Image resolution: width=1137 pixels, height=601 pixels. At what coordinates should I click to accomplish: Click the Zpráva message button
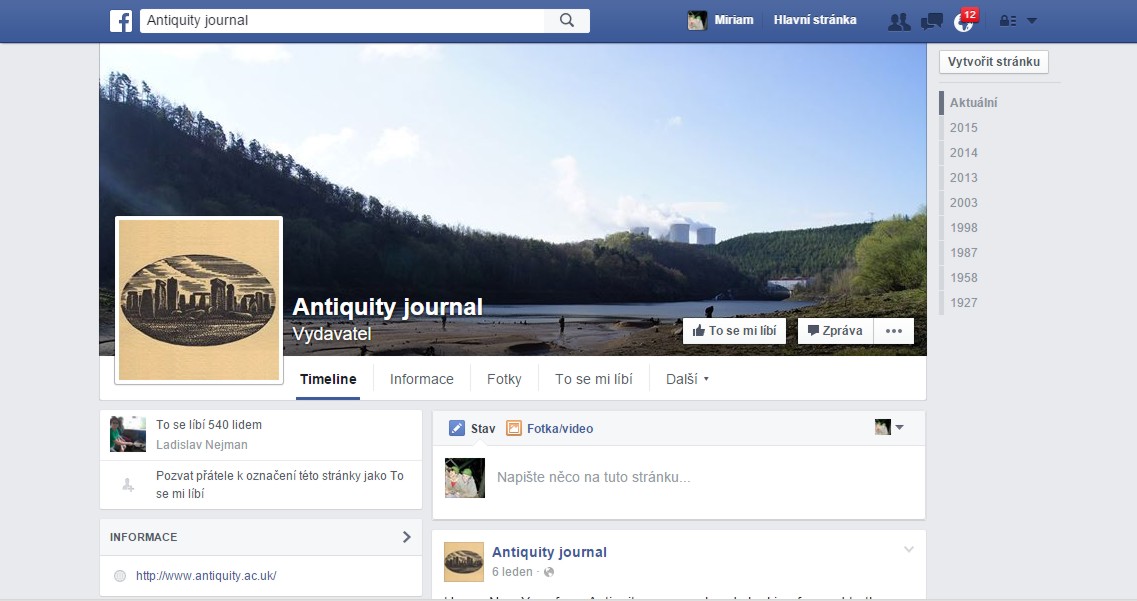tap(835, 331)
